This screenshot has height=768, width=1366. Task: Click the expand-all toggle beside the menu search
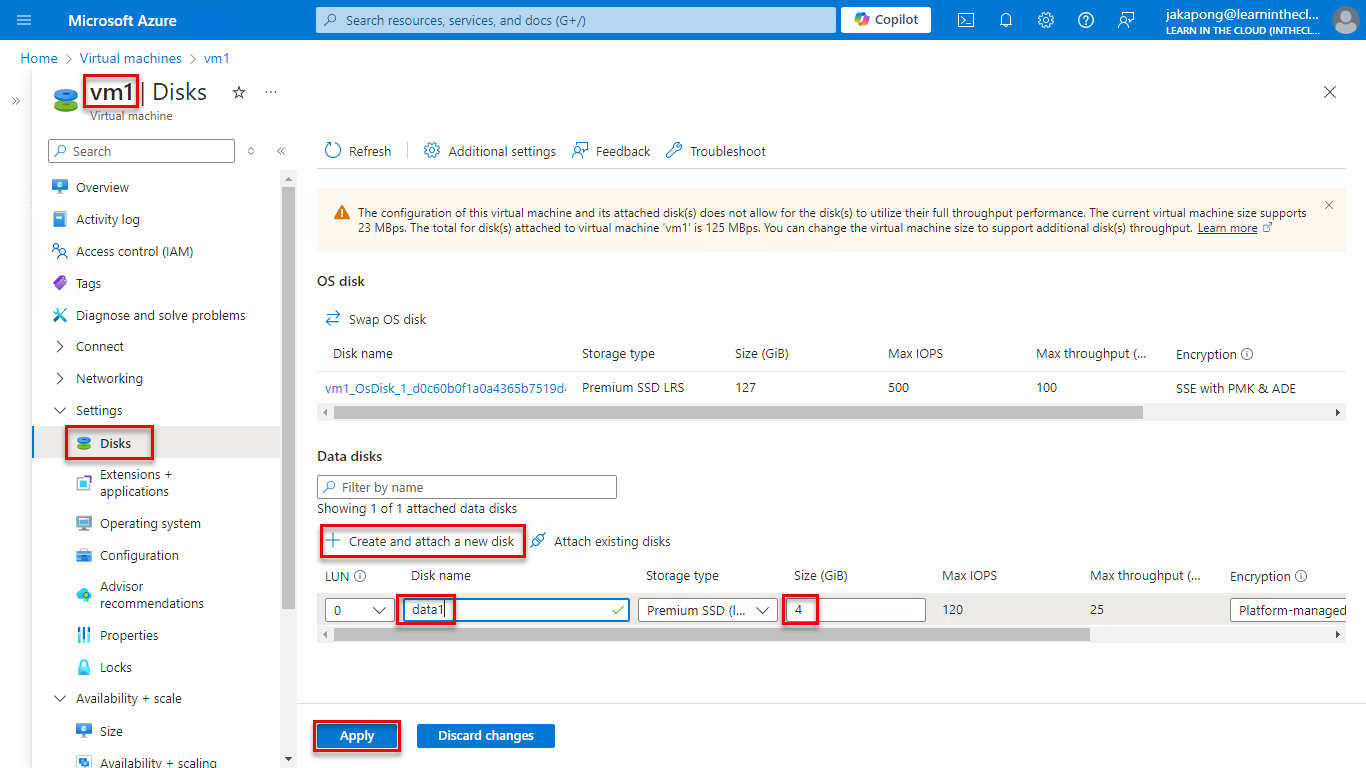[251, 151]
